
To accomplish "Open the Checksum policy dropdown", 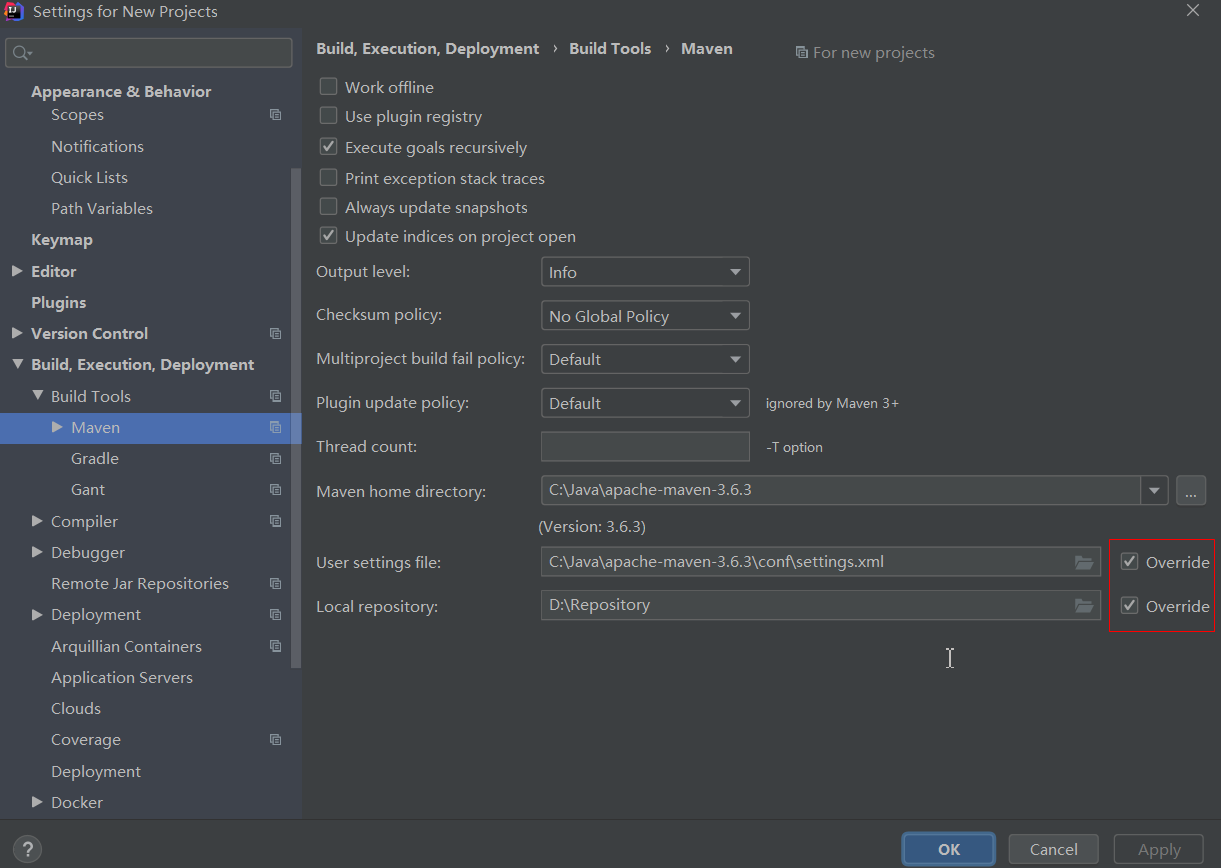I will coord(645,316).
